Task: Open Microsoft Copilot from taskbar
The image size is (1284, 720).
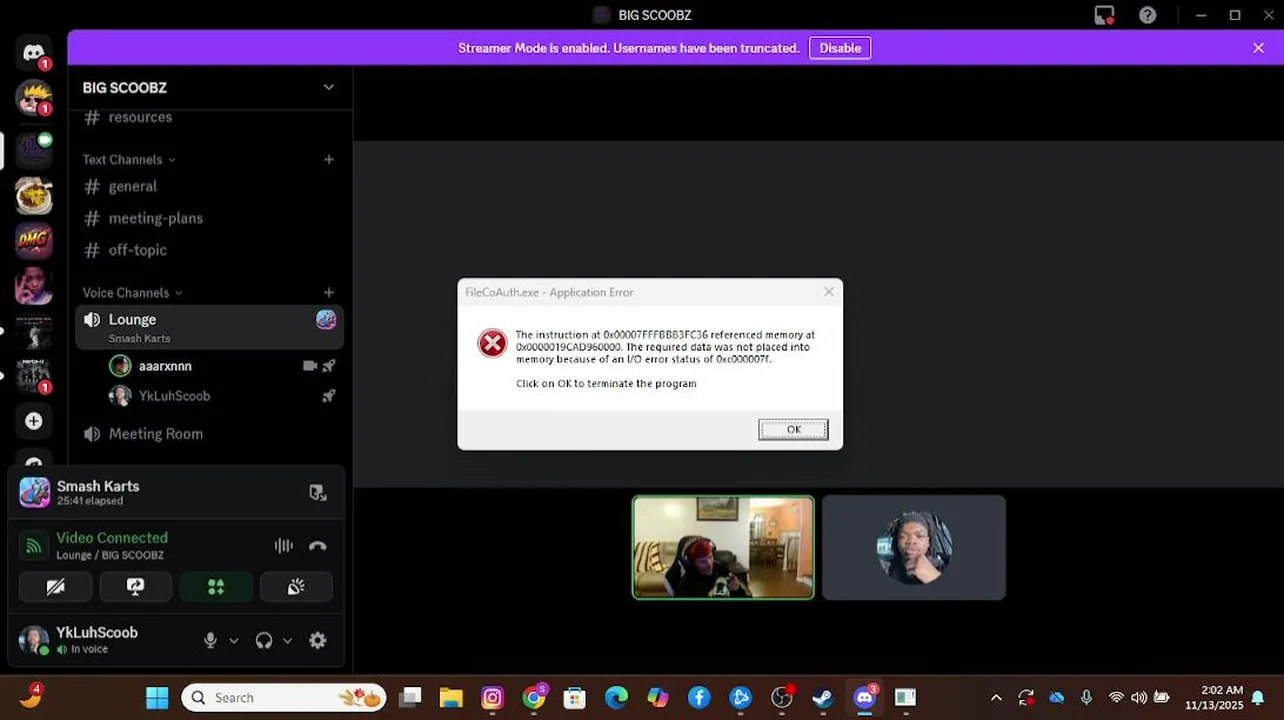Action: pos(657,697)
